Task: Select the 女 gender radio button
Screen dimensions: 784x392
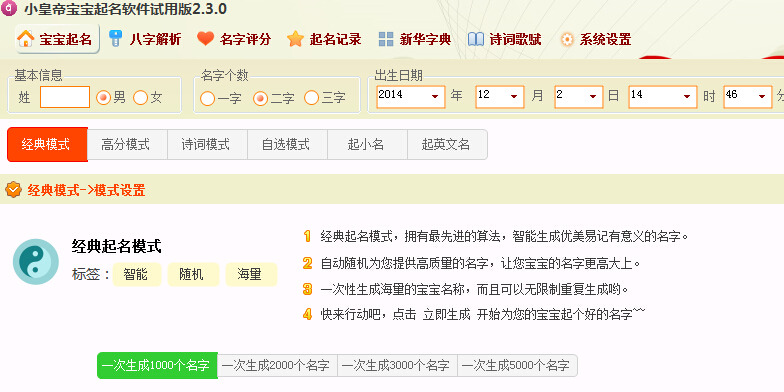Action: click(x=140, y=98)
